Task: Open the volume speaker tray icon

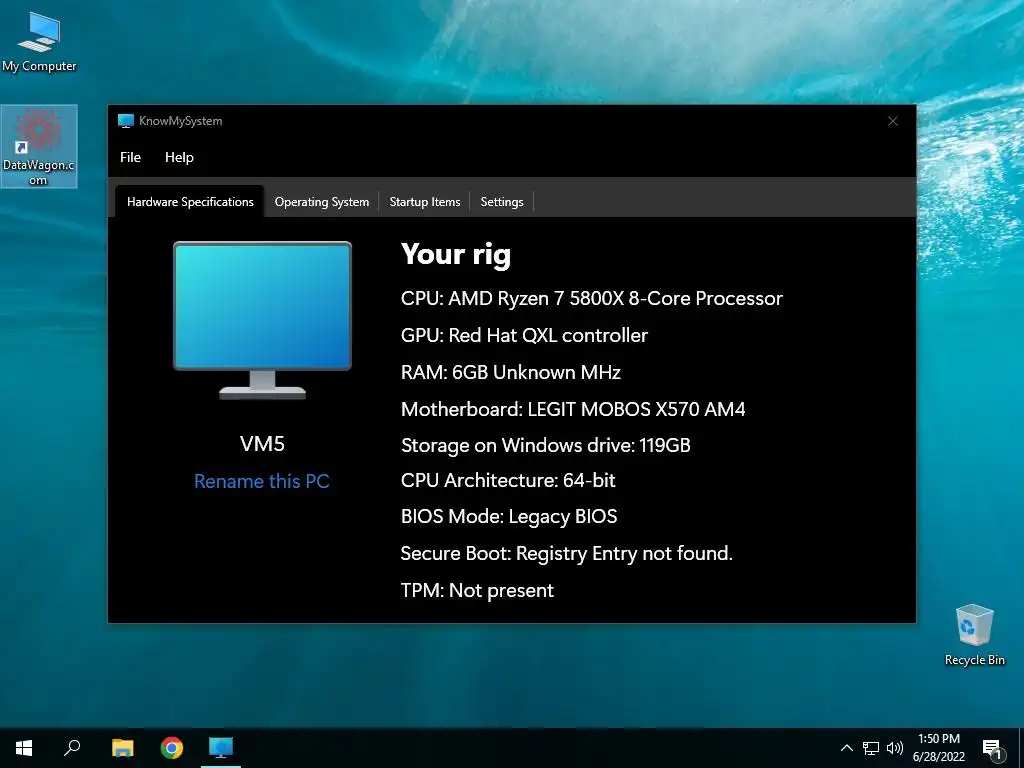Action: (x=895, y=748)
